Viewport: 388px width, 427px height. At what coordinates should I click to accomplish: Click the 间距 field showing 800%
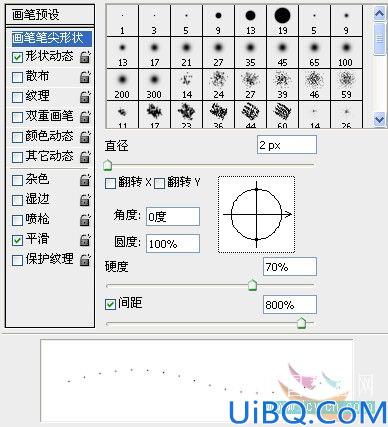click(290, 305)
